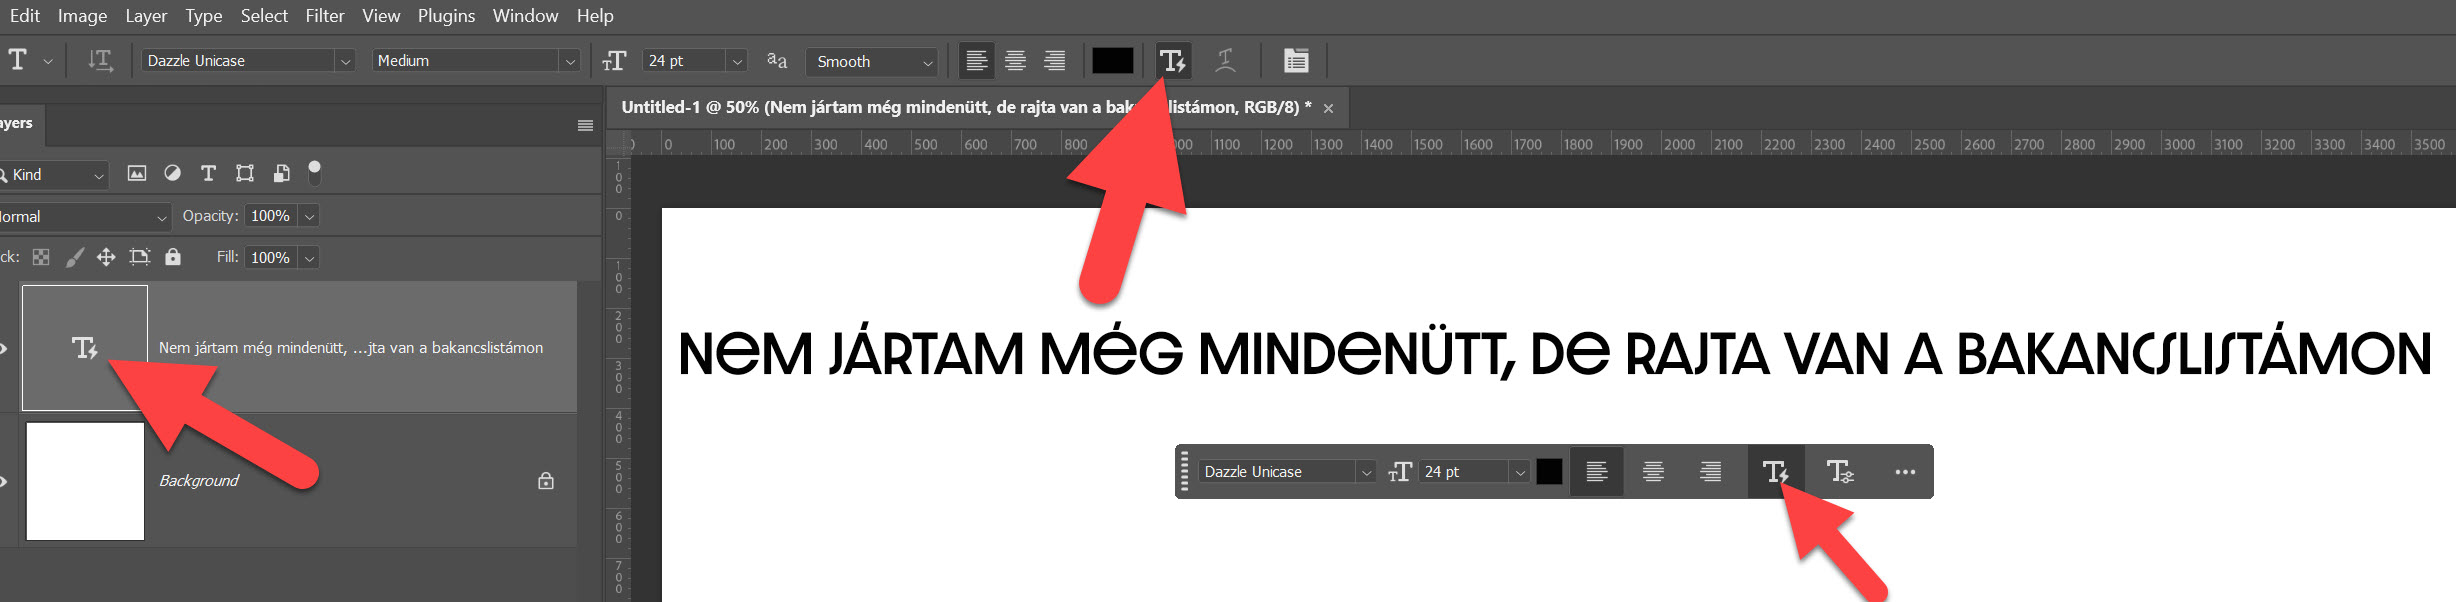Open the View menu
Screen dimensions: 2456x602
[x=381, y=16]
